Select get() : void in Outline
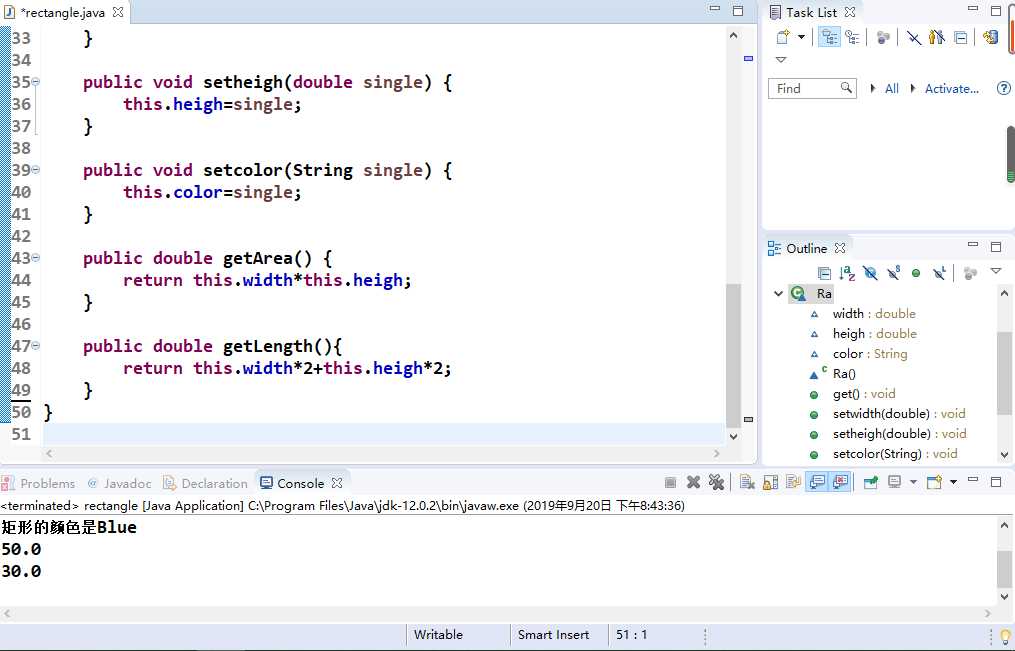Image resolution: width=1015 pixels, height=651 pixels. (864, 394)
